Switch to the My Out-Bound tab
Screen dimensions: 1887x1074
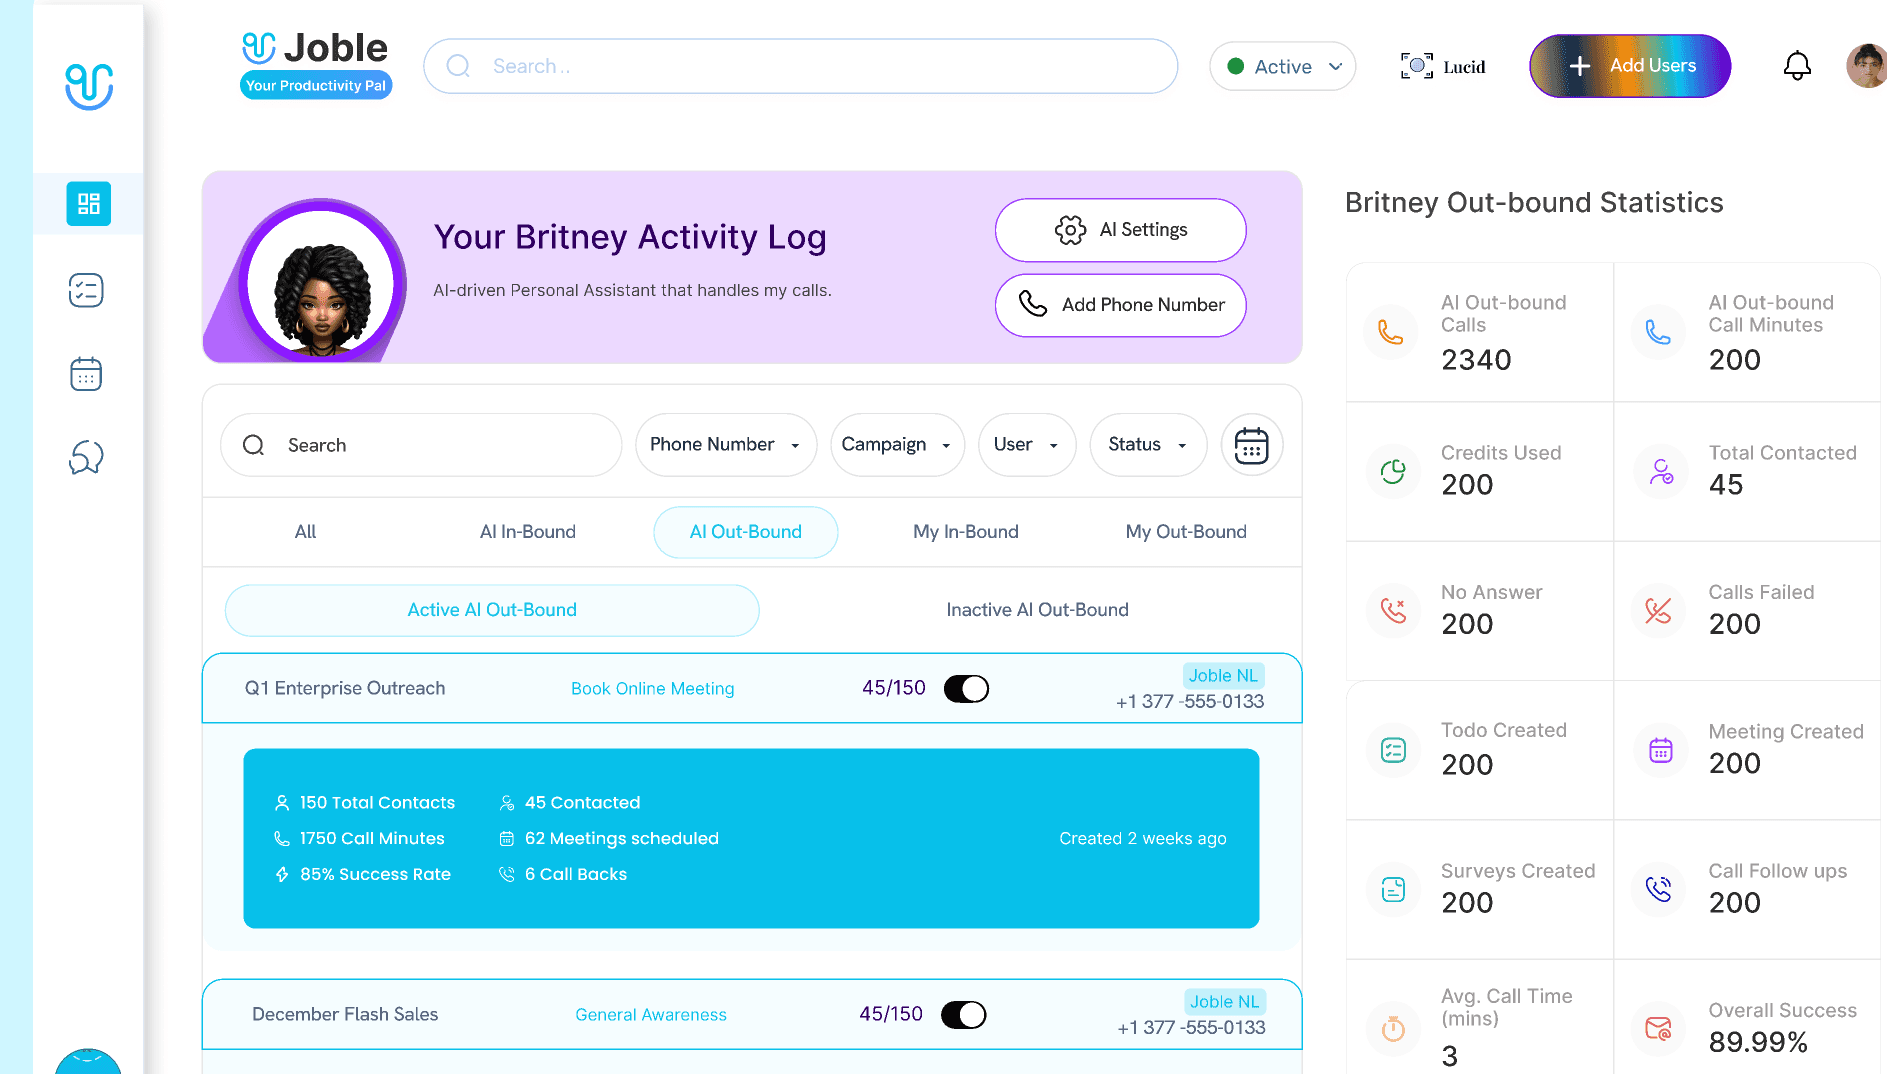pos(1186,532)
